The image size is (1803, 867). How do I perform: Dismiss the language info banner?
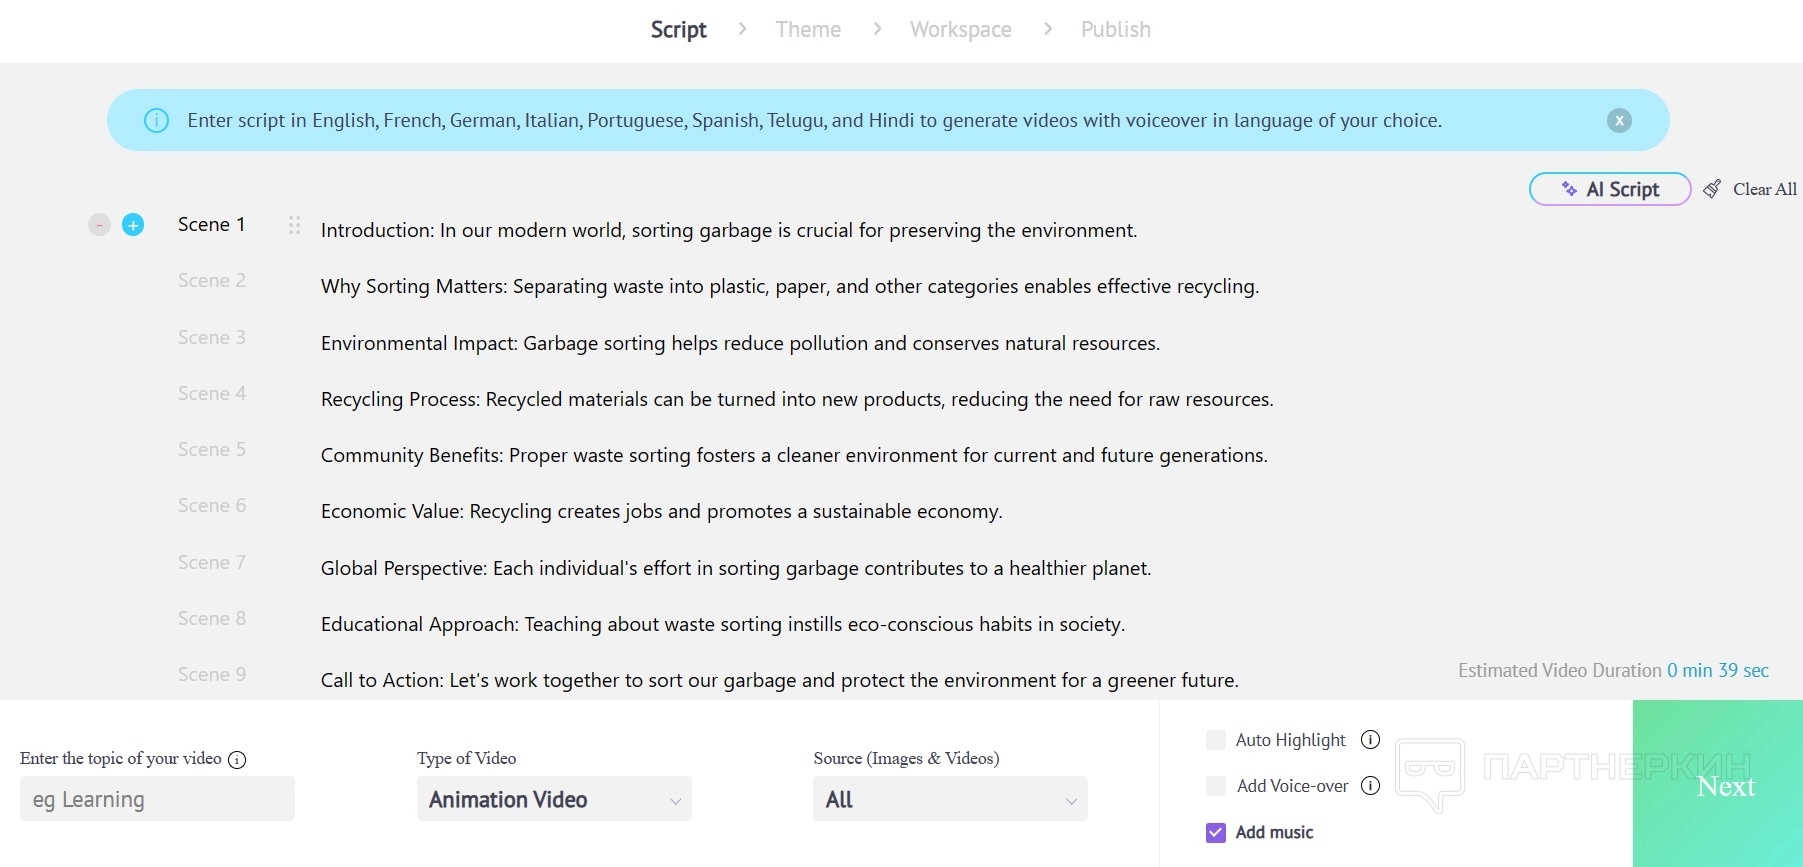[1619, 120]
